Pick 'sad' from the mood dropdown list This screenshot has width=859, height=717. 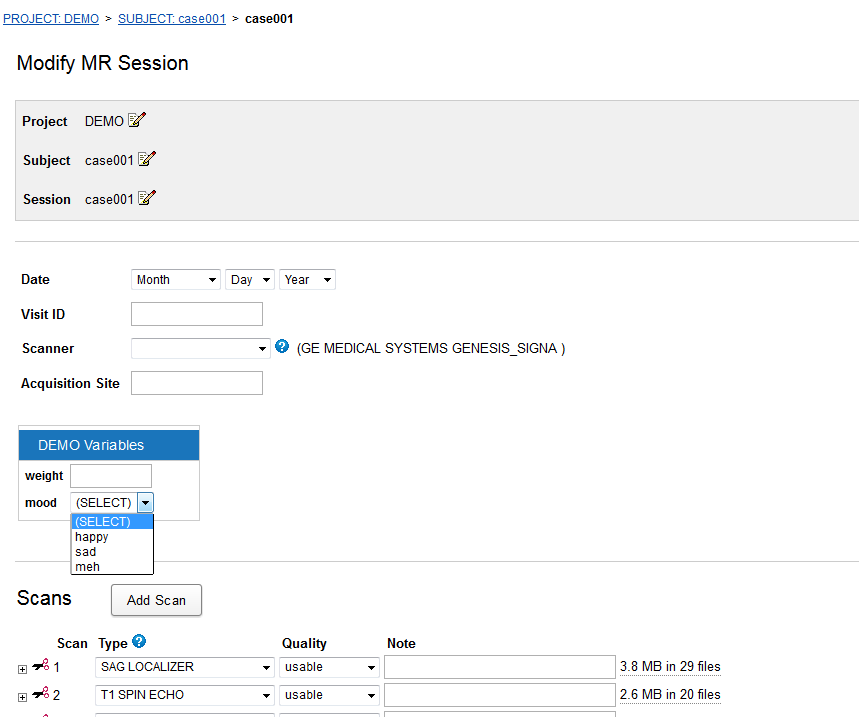pos(86,552)
